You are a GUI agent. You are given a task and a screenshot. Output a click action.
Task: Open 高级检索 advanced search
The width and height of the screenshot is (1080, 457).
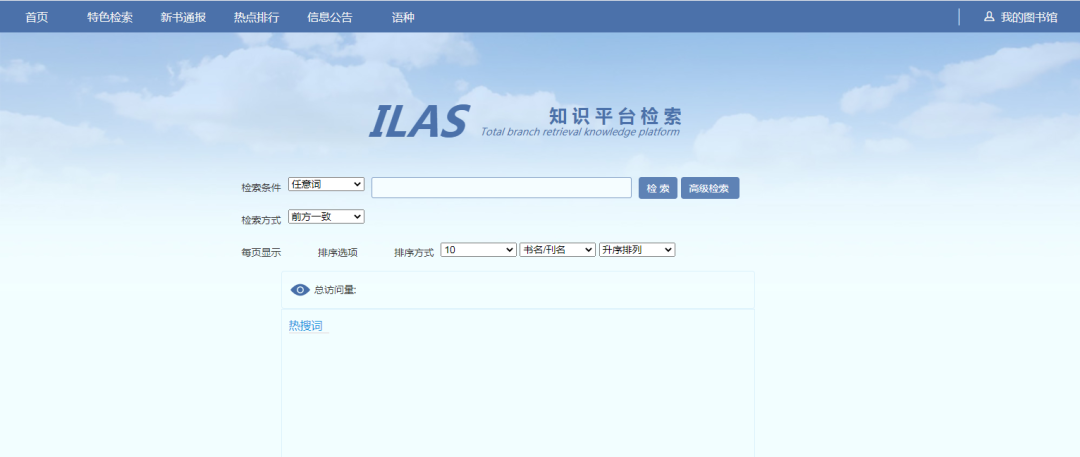pos(710,188)
